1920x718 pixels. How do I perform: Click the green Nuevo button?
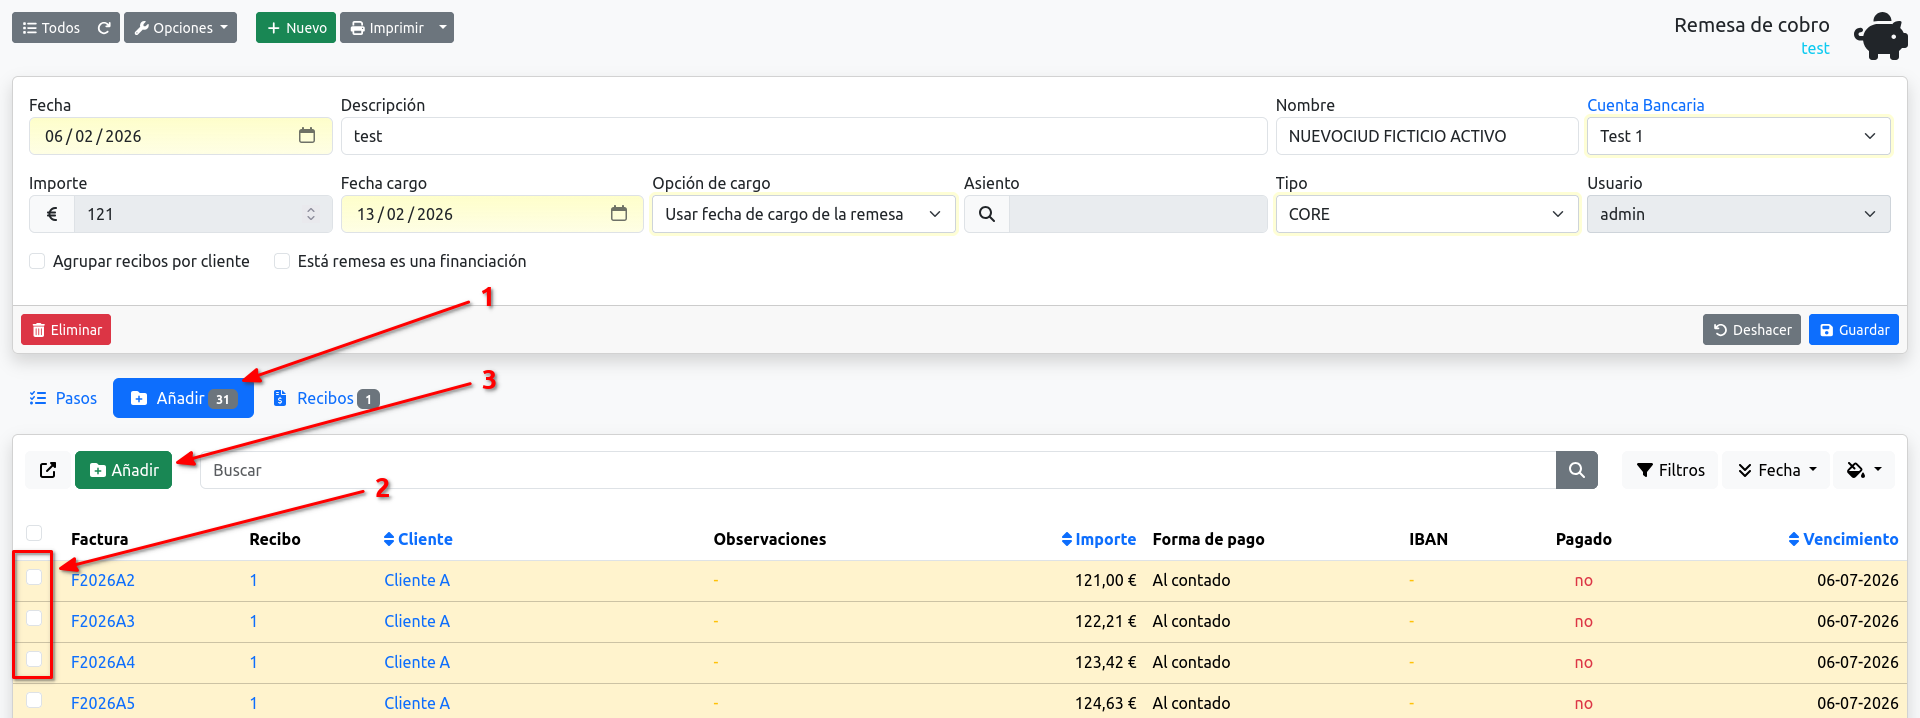pyautogui.click(x=296, y=28)
